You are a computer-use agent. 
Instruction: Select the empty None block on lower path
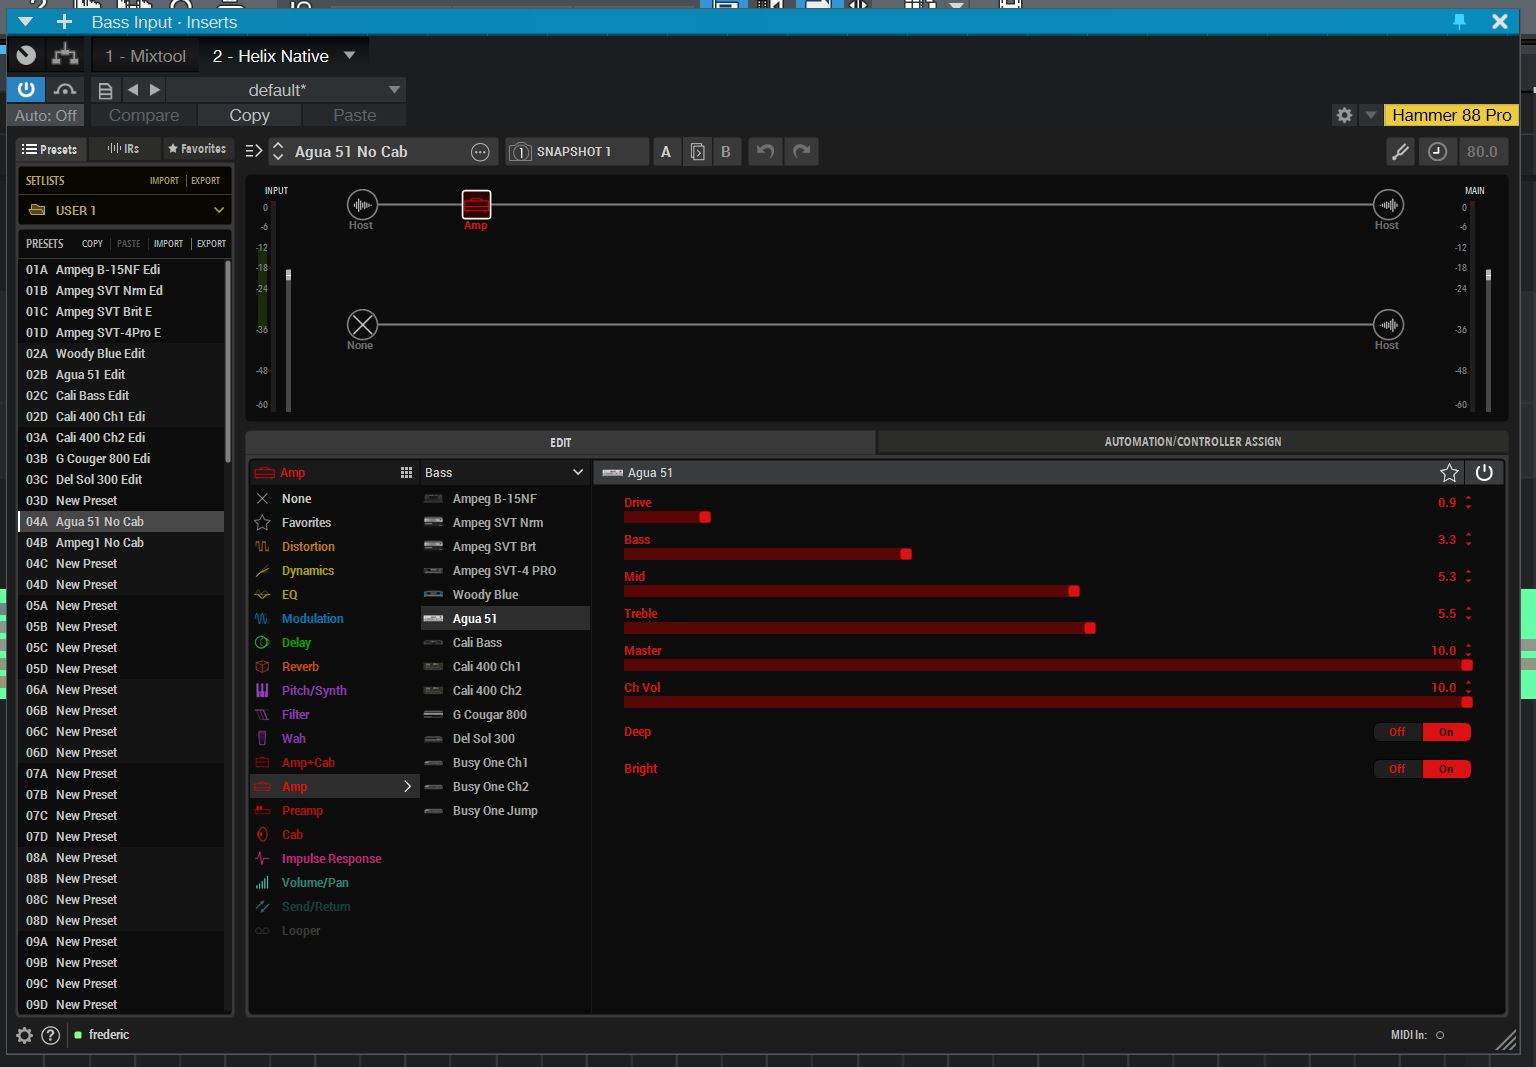tap(362, 324)
